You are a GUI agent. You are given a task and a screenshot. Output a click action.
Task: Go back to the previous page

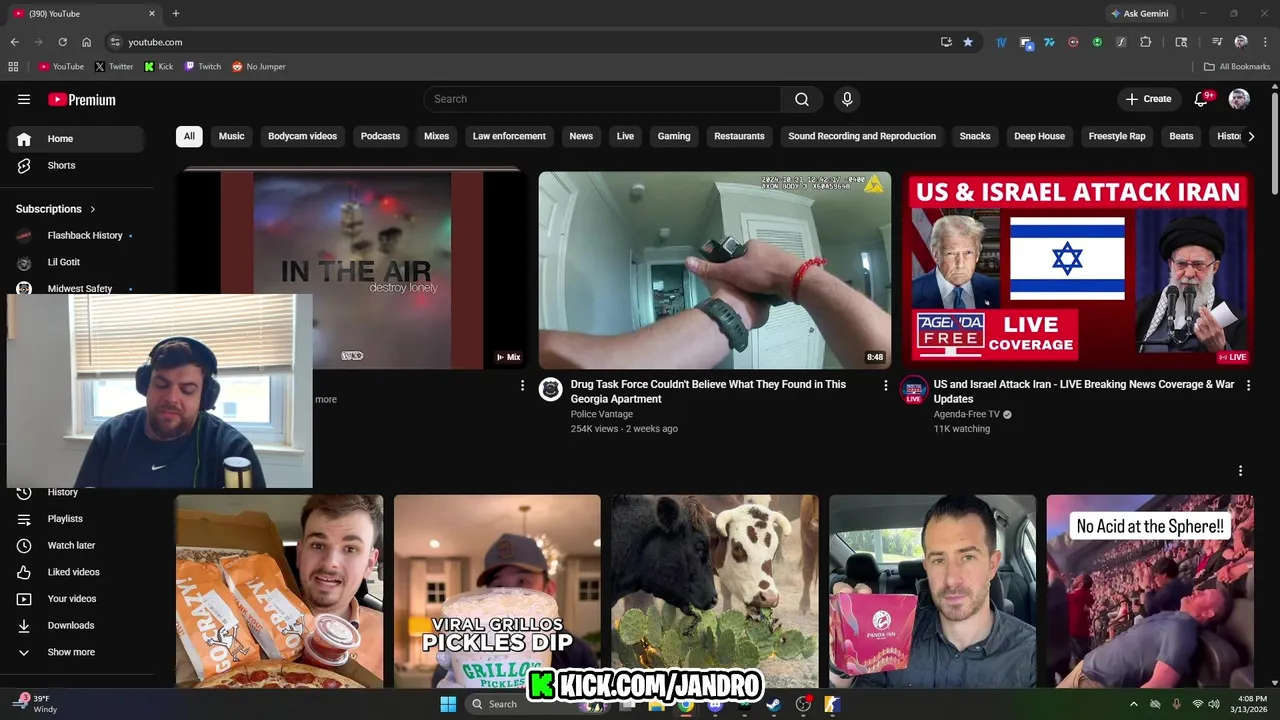pyautogui.click(x=14, y=42)
